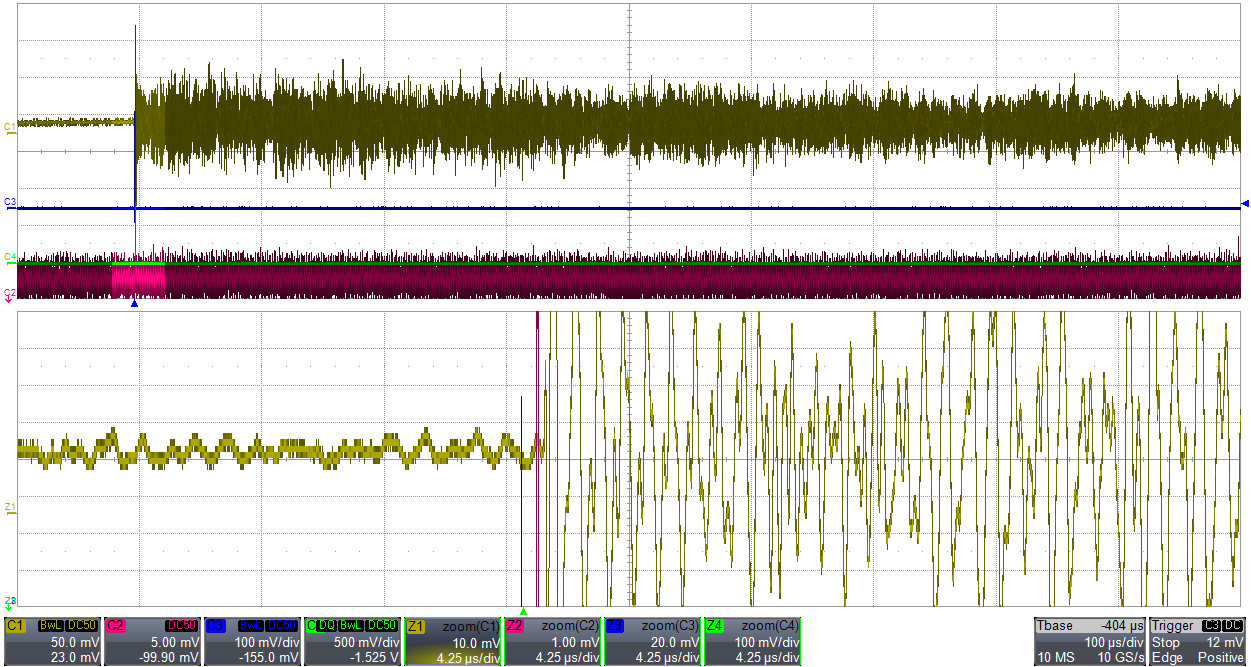Image resolution: width=1251 pixels, height=667 pixels.
Task: Open the C3 channel descriptor box
Action: pos(252,641)
